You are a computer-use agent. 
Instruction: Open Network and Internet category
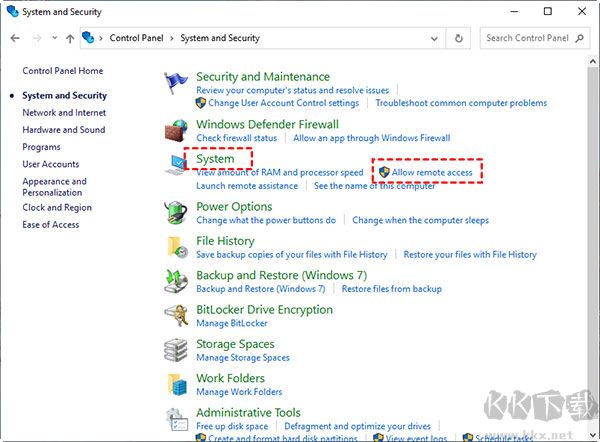(64, 113)
